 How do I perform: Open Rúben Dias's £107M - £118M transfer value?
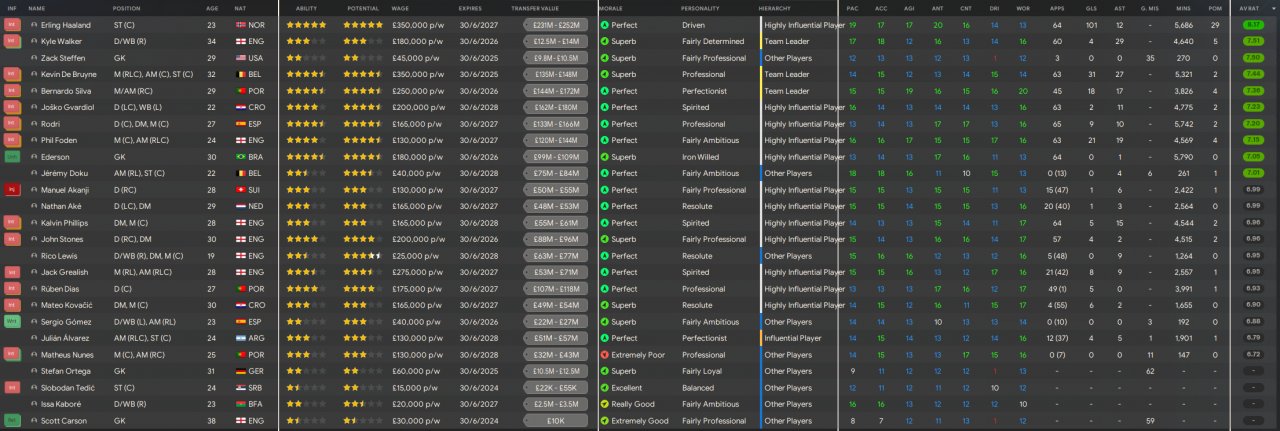point(556,289)
